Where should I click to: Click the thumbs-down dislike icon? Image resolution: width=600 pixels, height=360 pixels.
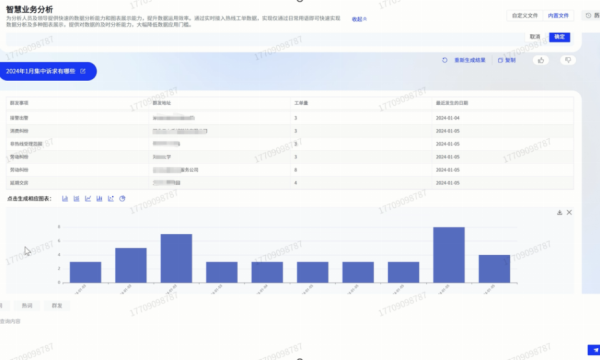coord(568,60)
